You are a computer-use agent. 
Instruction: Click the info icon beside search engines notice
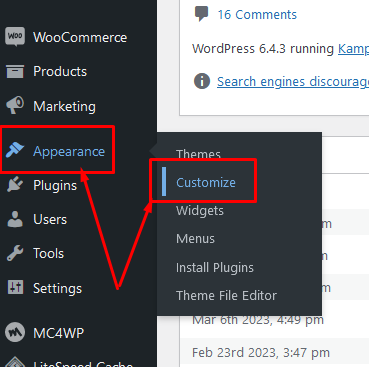pyautogui.click(x=202, y=81)
